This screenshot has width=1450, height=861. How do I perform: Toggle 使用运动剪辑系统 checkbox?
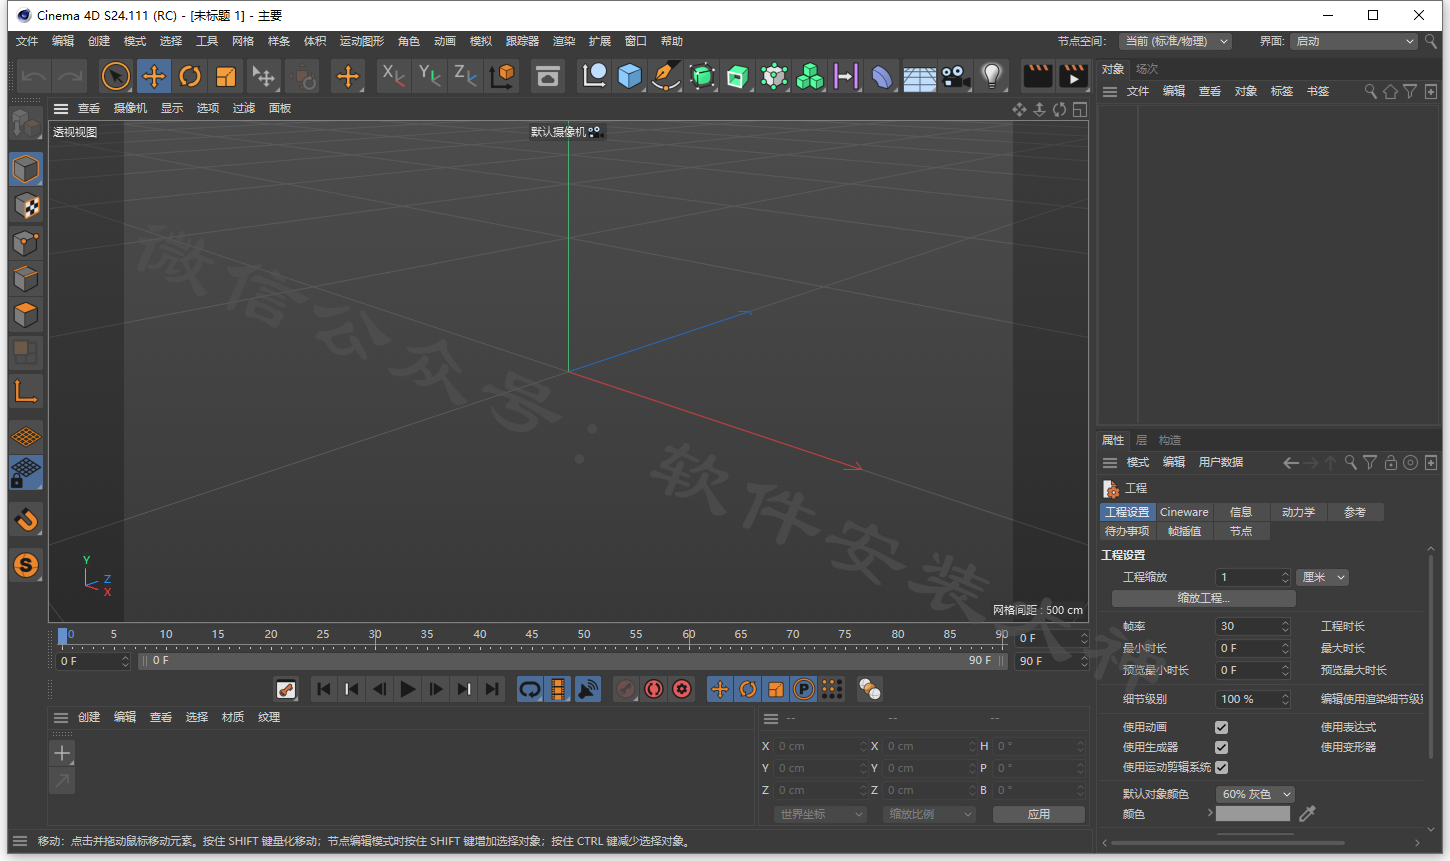coord(1221,767)
